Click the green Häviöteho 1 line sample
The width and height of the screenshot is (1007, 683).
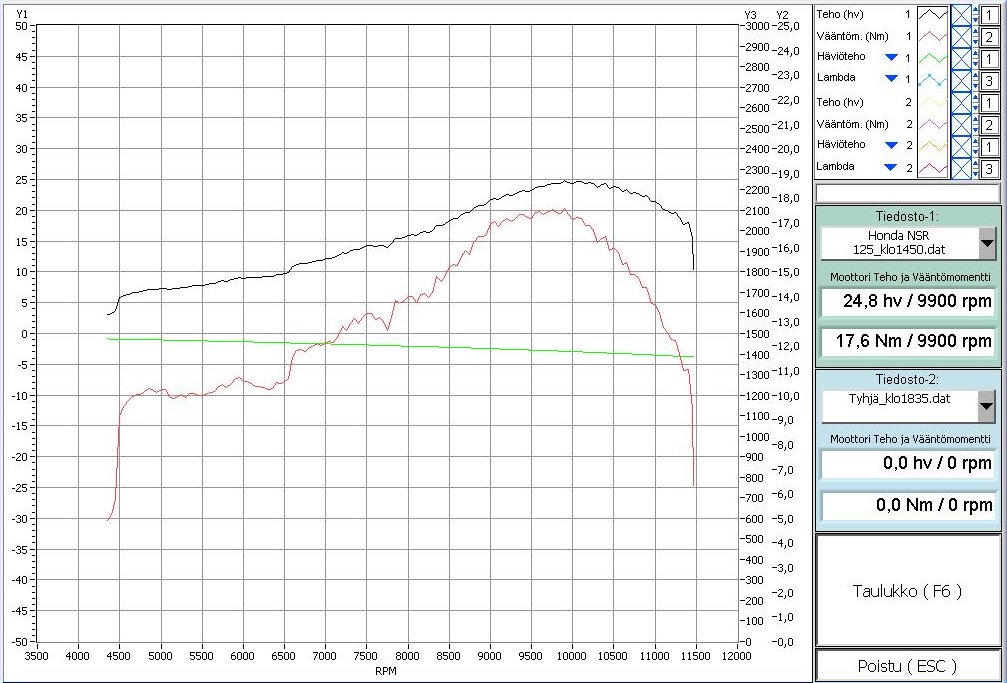[933, 59]
